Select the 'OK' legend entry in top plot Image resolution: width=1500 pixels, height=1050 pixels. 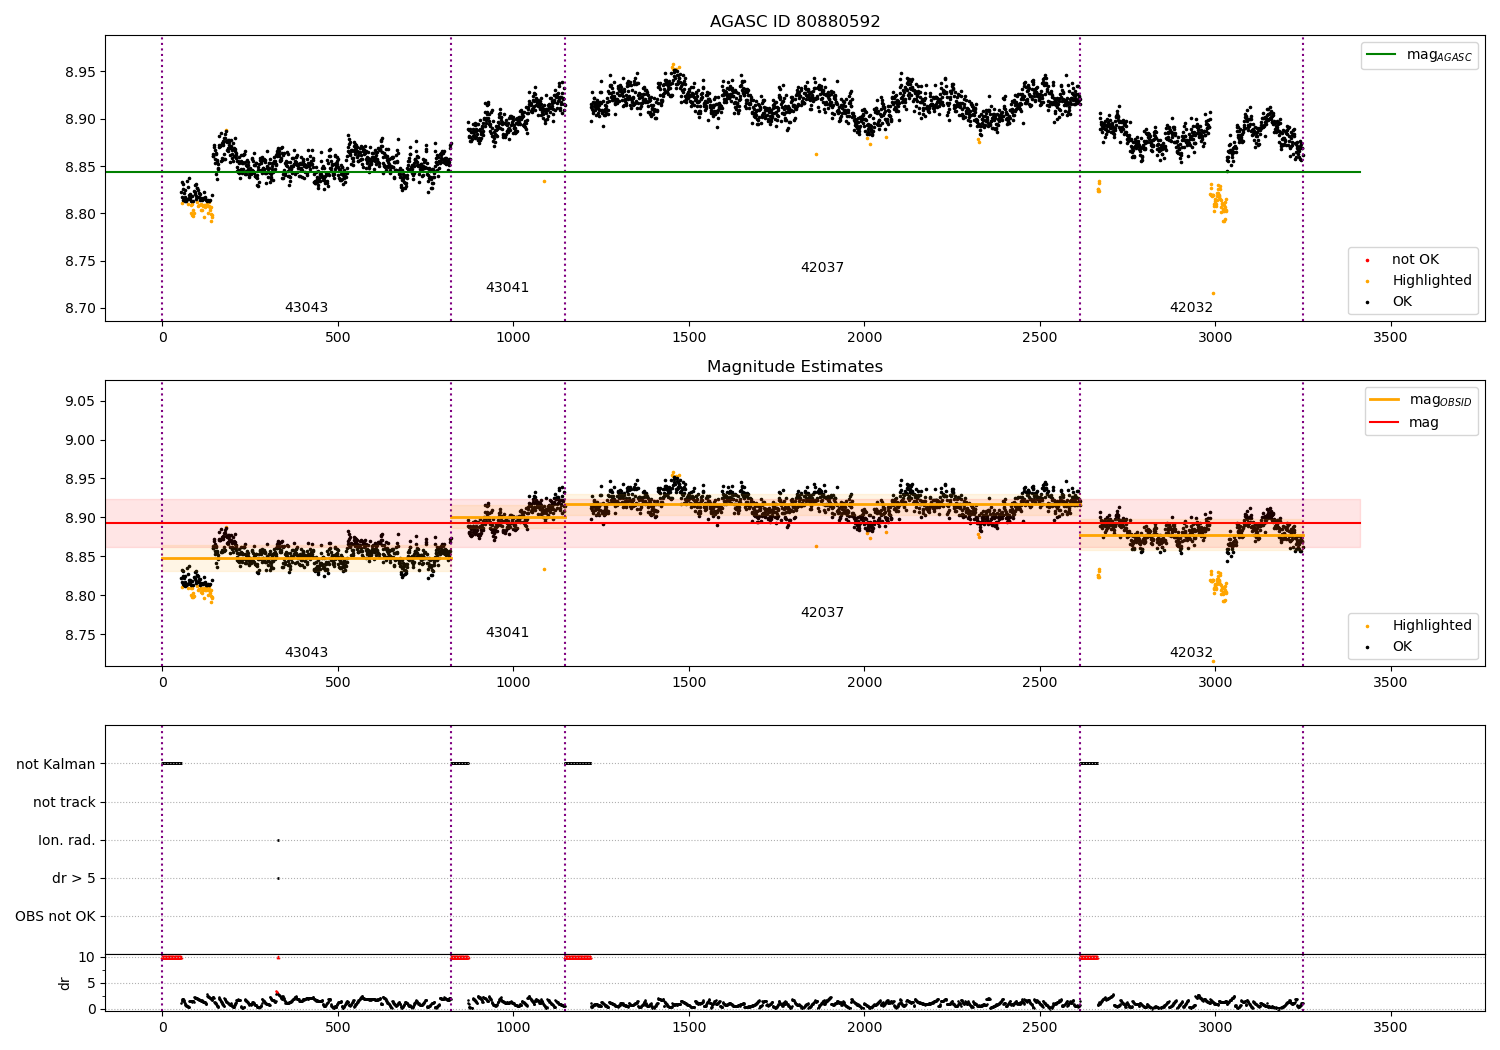1391,302
